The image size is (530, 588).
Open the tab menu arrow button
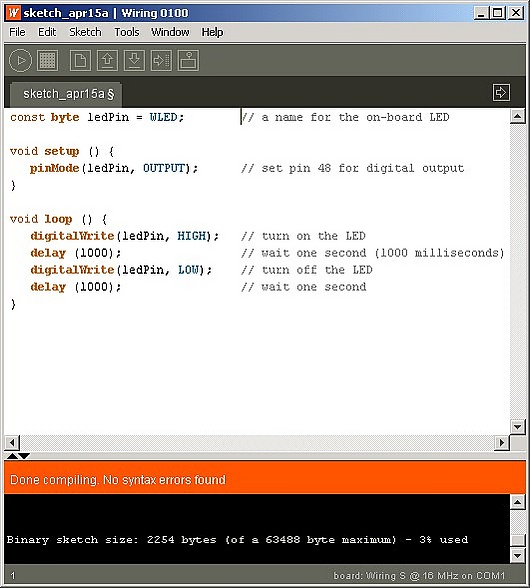tap(501, 92)
